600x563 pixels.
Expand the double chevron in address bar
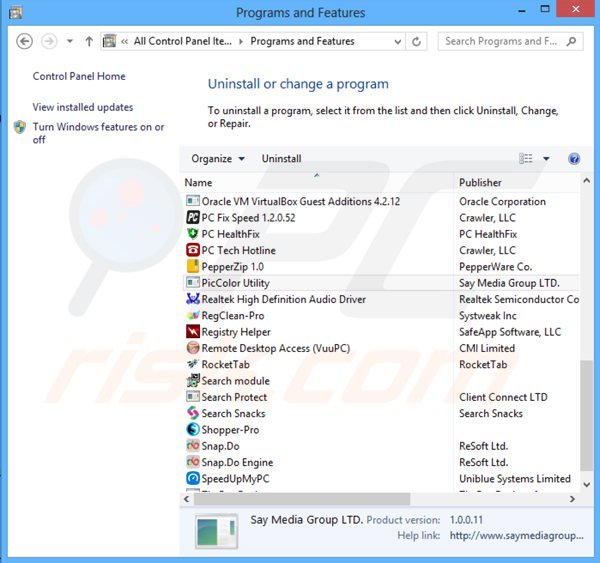point(124,41)
